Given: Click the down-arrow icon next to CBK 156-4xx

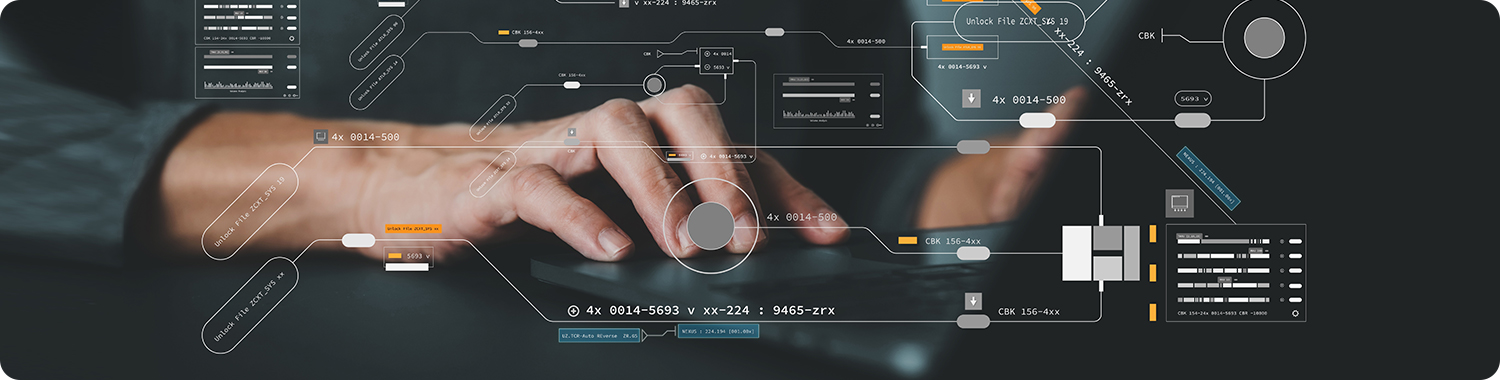Looking at the screenshot, I should tap(972, 302).
